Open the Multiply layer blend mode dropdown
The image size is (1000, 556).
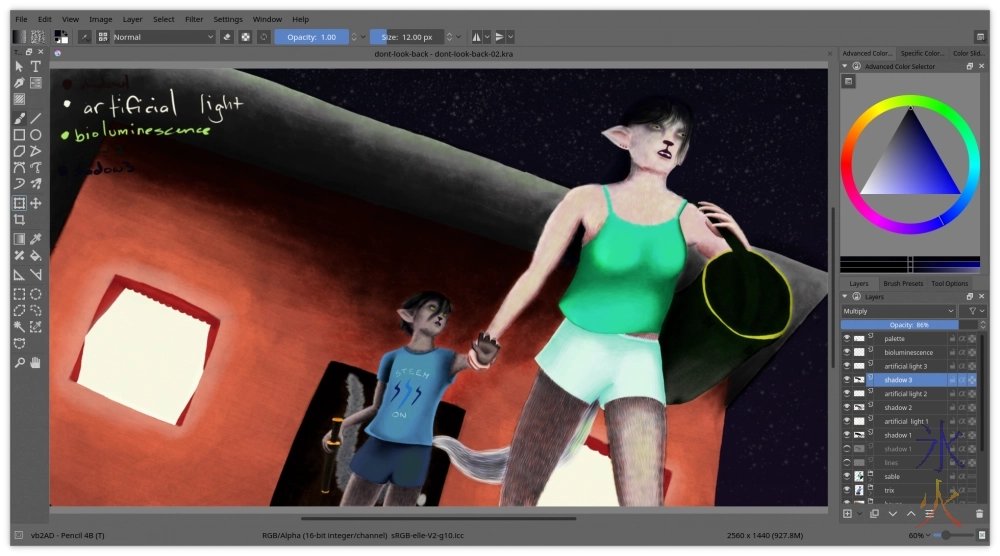[898, 311]
